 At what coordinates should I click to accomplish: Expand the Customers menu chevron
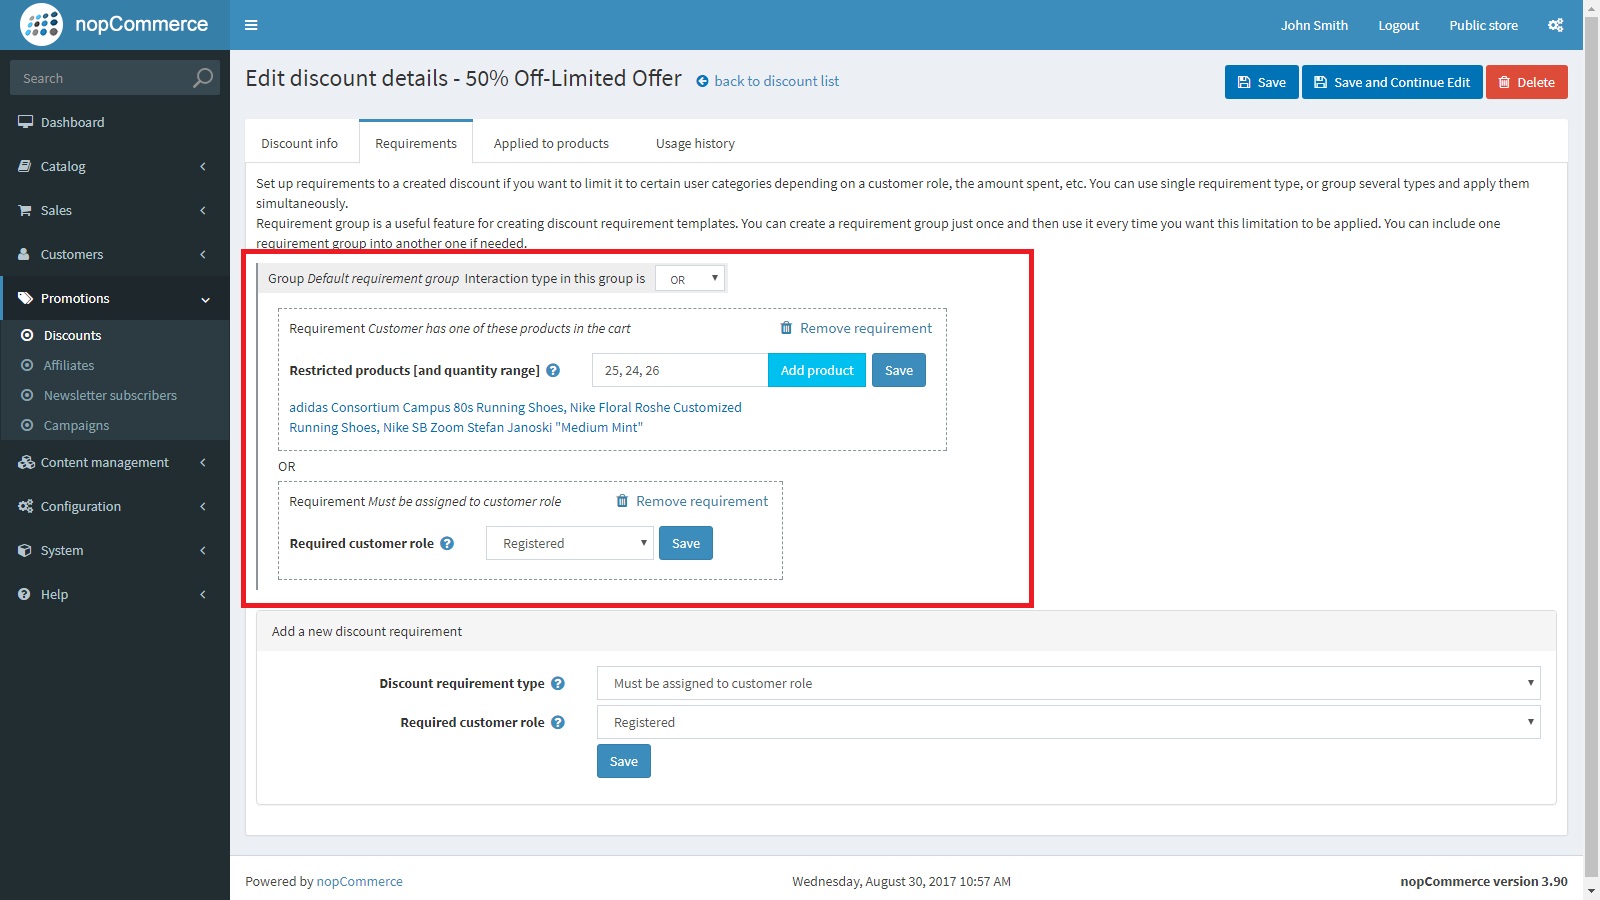[x=203, y=254]
